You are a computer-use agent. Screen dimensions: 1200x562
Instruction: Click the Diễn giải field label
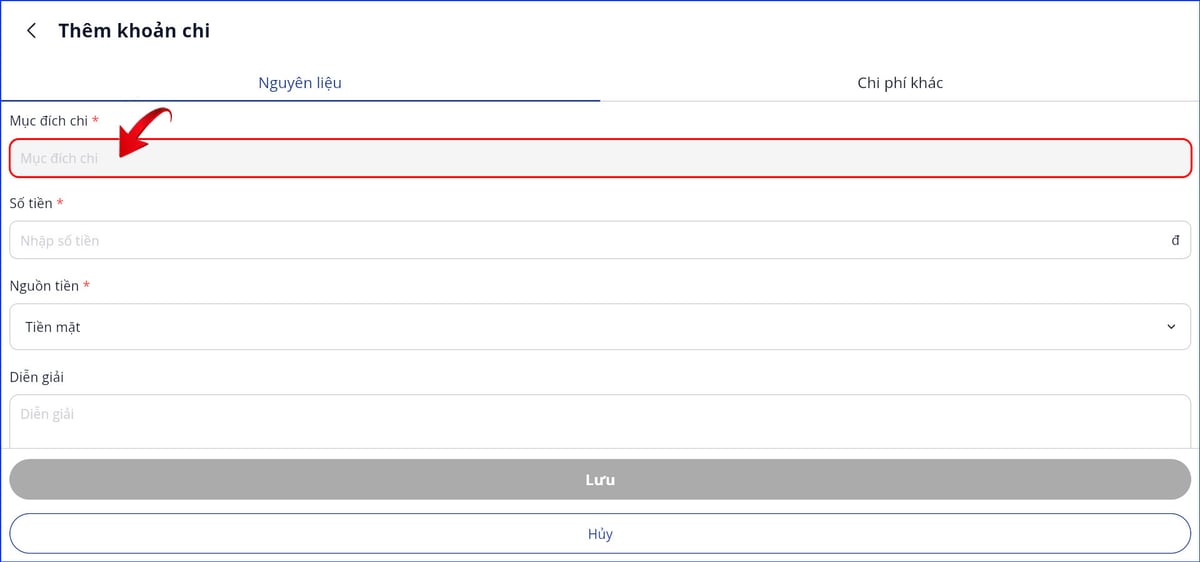pyautogui.click(x=38, y=377)
